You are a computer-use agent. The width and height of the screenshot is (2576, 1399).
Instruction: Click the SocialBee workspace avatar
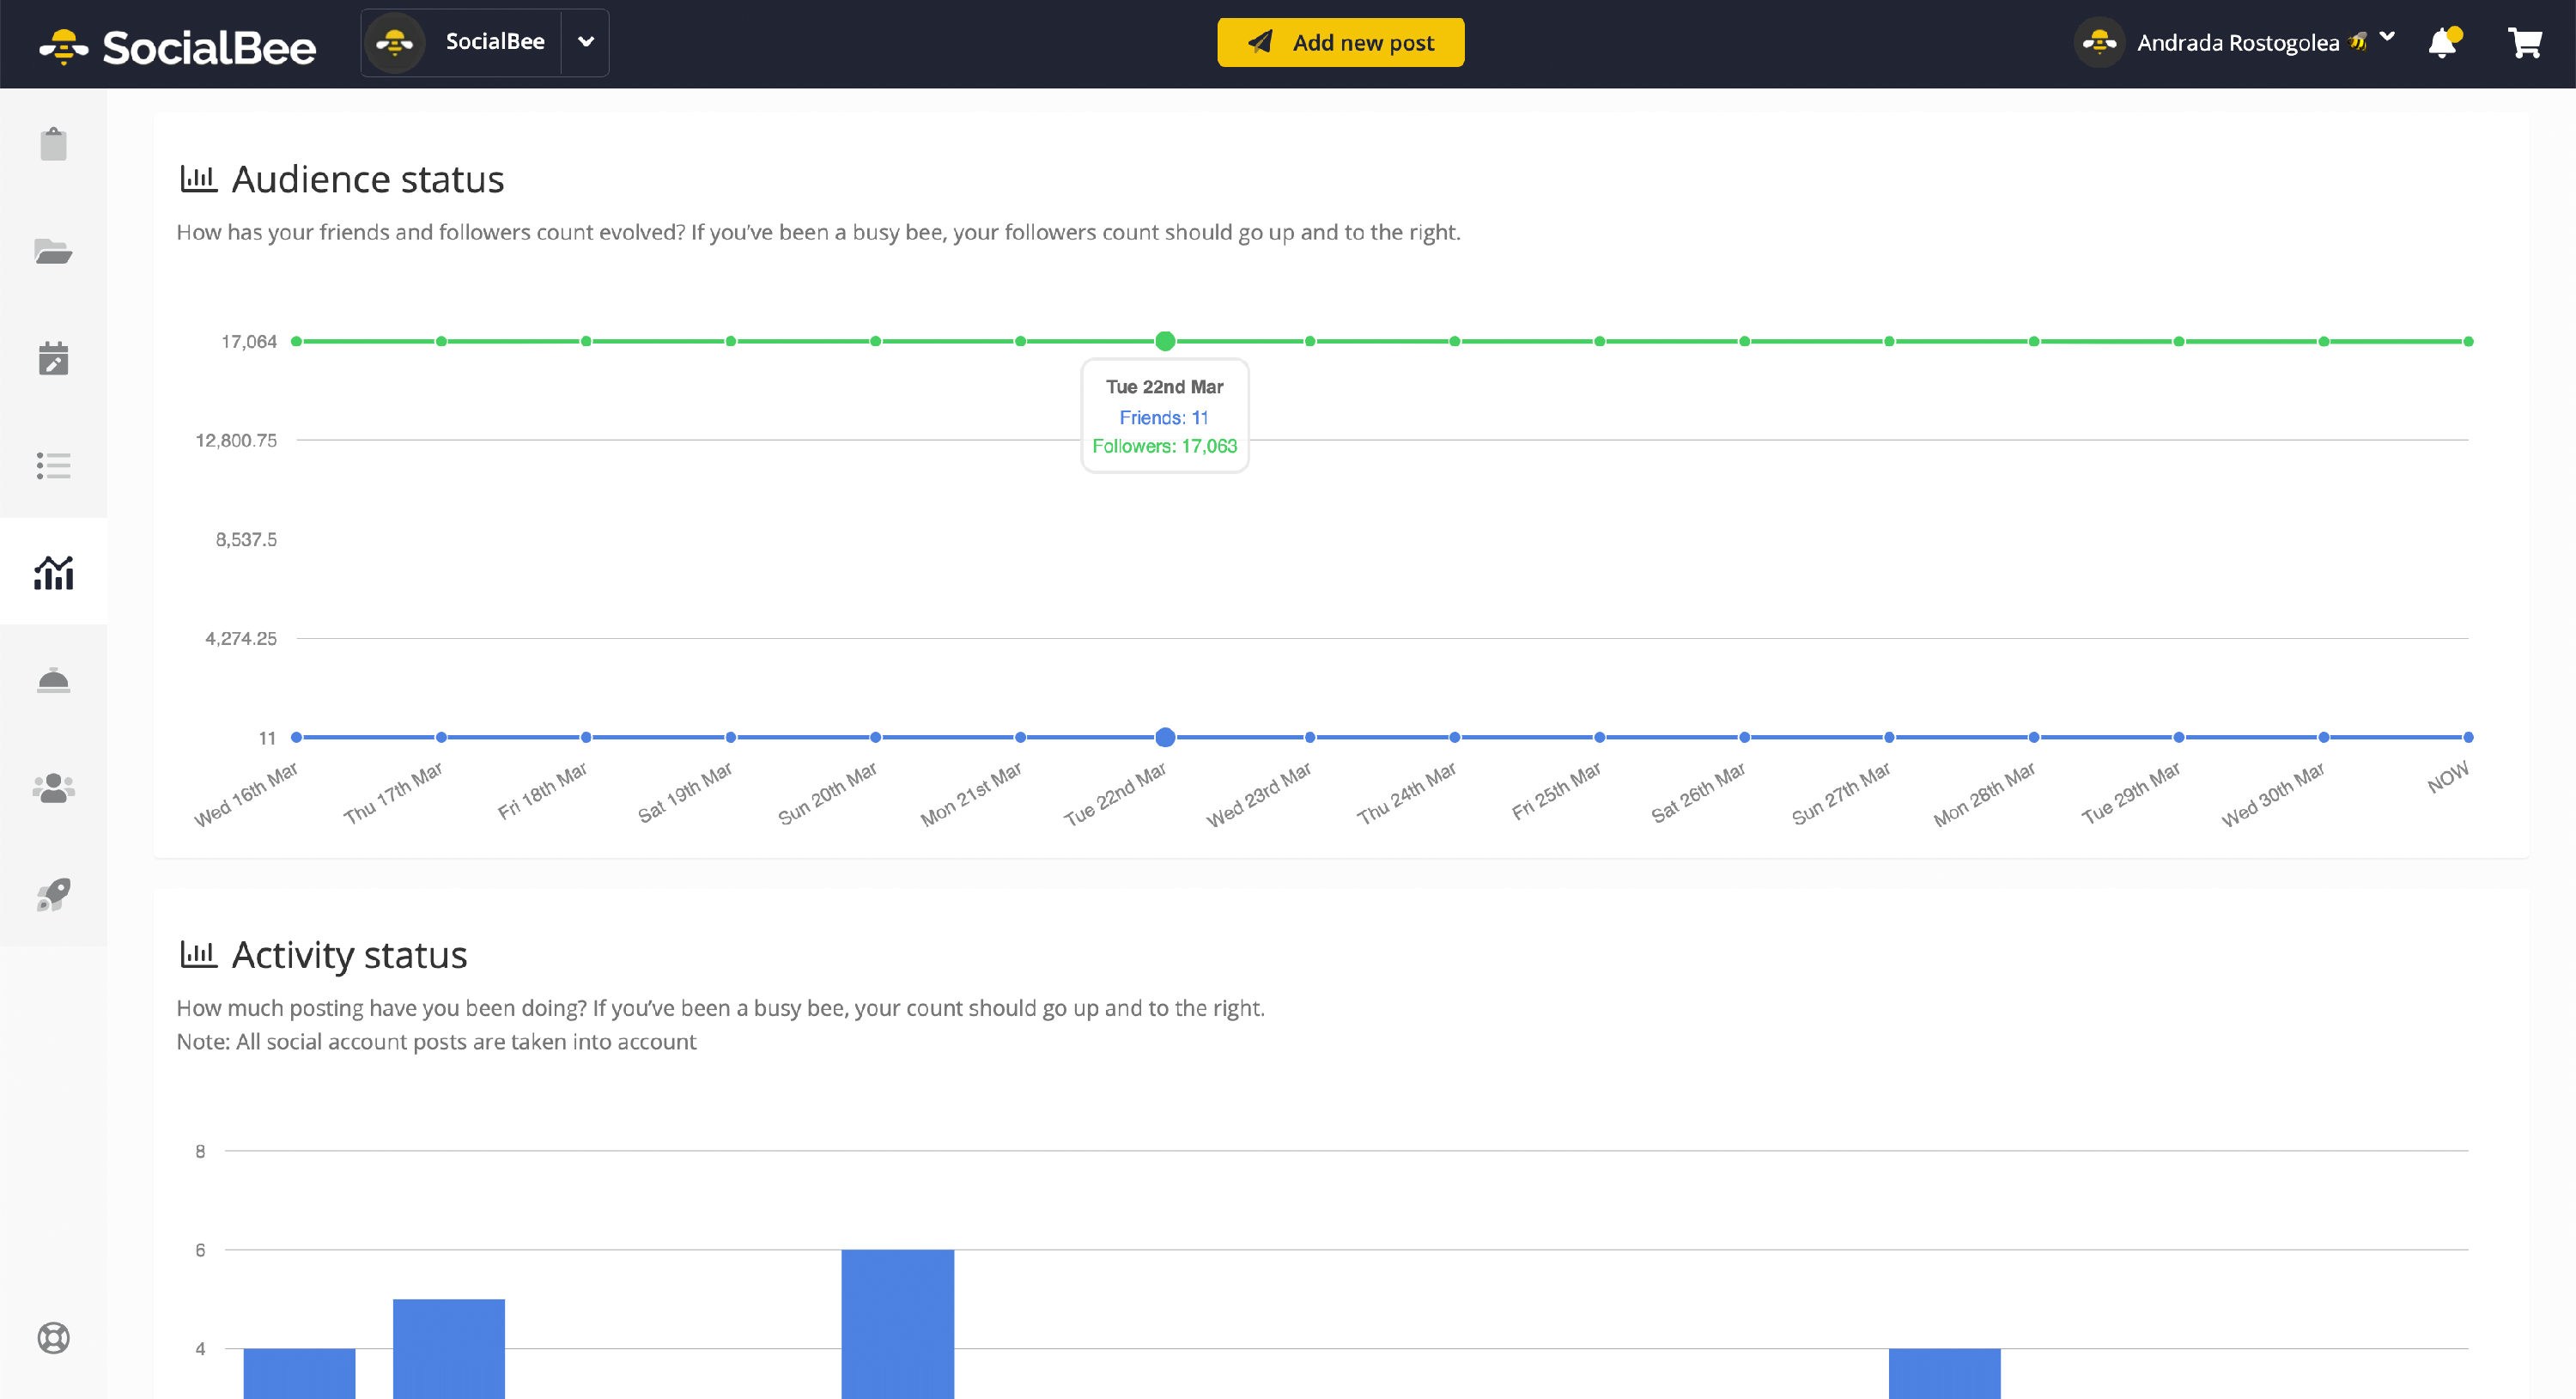395,42
